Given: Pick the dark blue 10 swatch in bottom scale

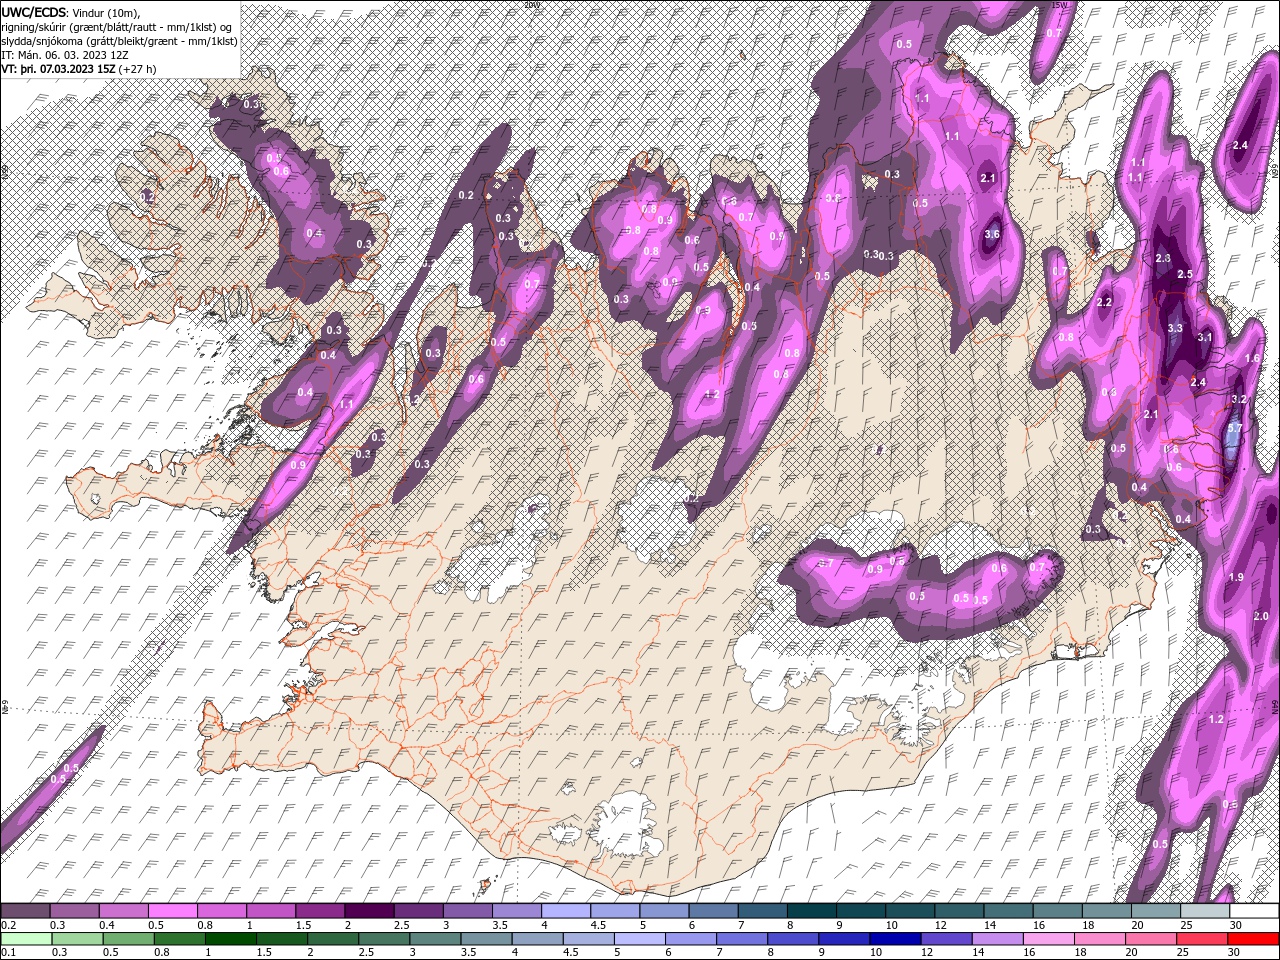Looking at the screenshot, I should pos(896,939).
